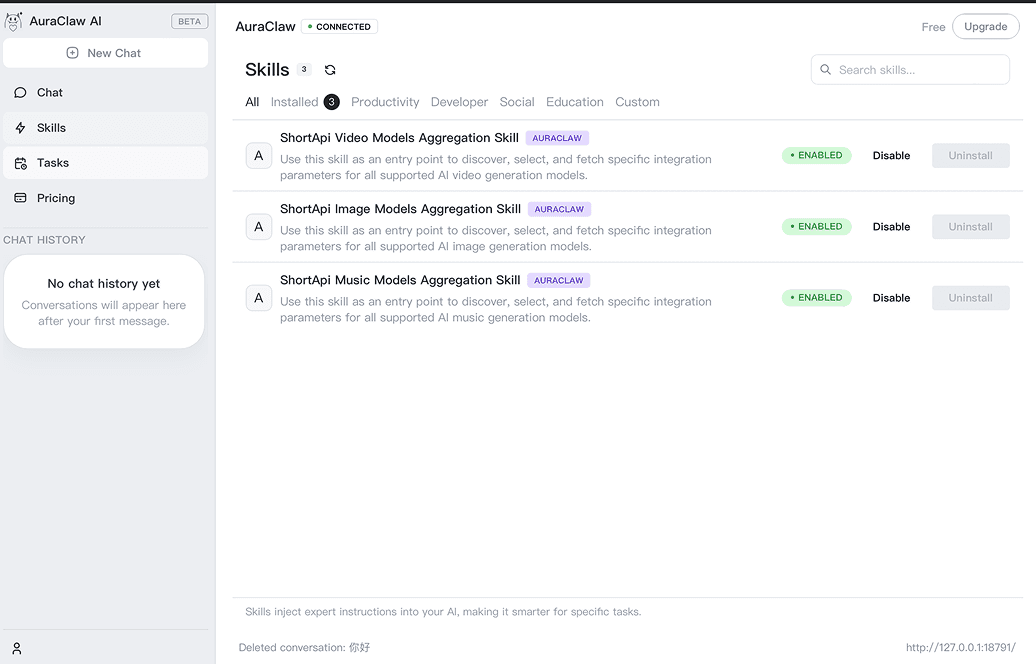Screen dimensions: 1036x664
Task: Open the Chat section
Action: [105, 92]
